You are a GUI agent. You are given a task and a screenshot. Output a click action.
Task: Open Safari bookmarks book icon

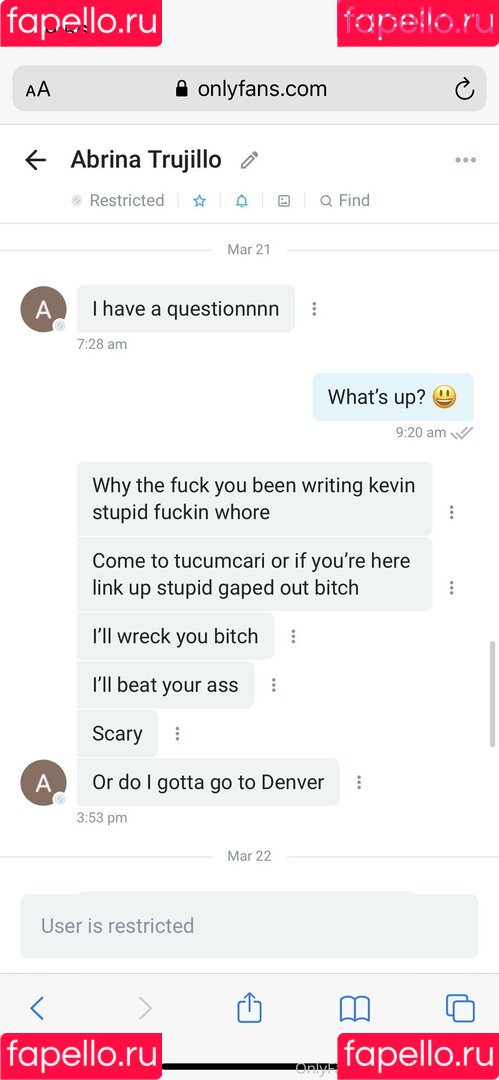click(355, 1009)
